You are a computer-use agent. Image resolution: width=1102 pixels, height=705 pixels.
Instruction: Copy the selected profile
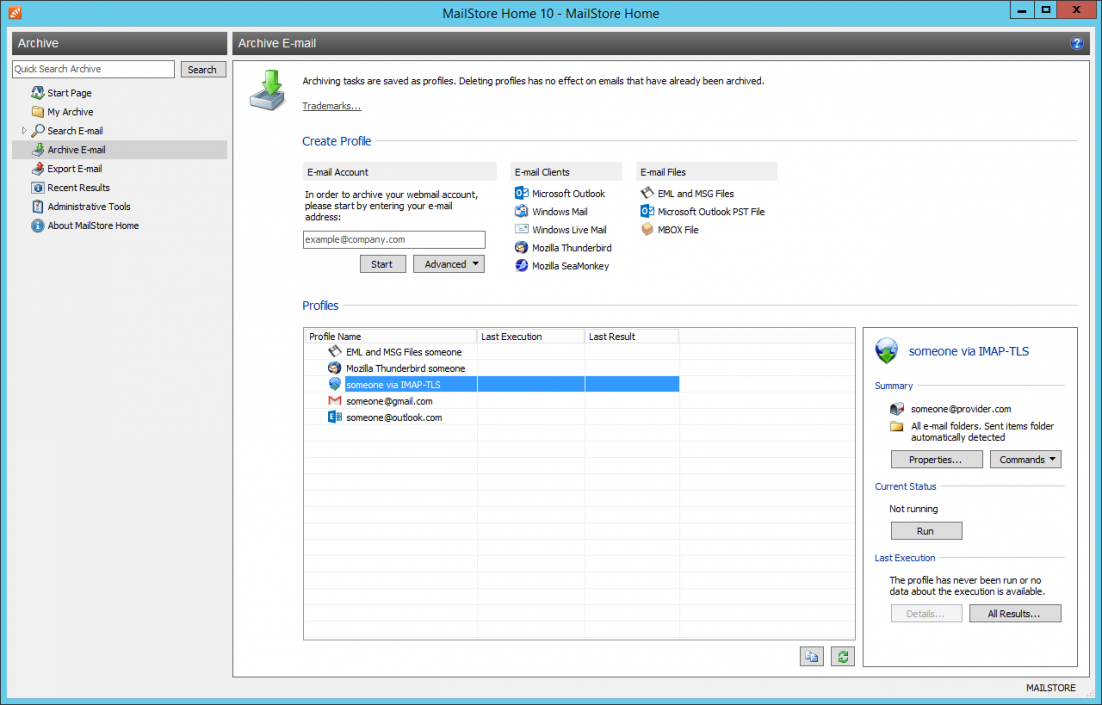(811, 656)
